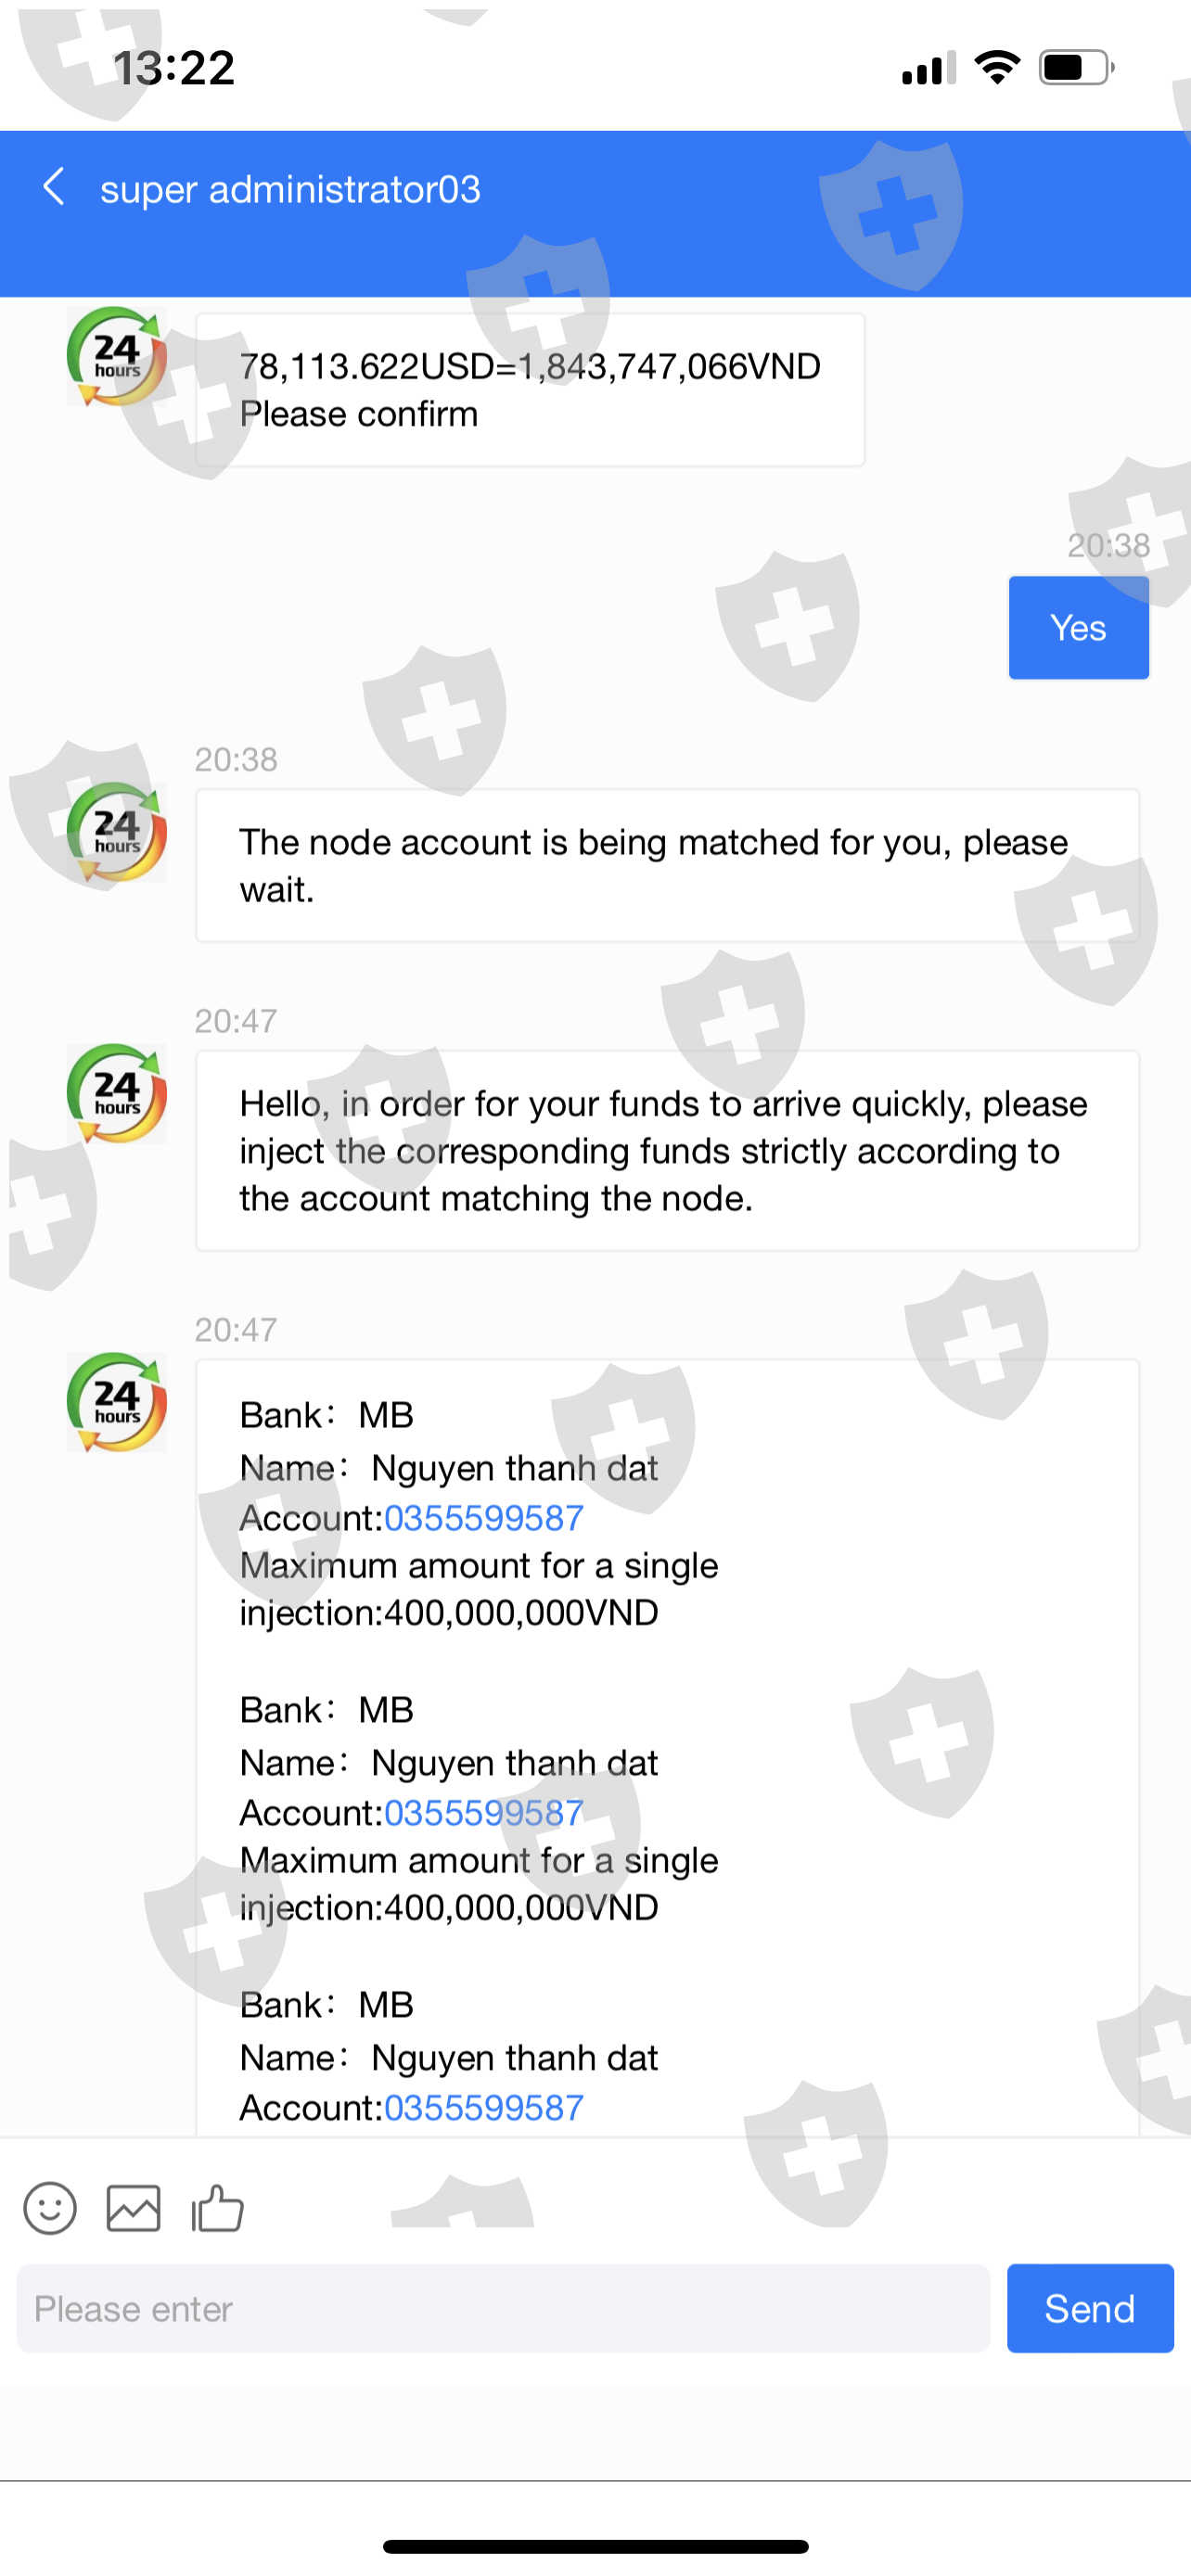Open the emoji picker smiley icon

(50, 2207)
